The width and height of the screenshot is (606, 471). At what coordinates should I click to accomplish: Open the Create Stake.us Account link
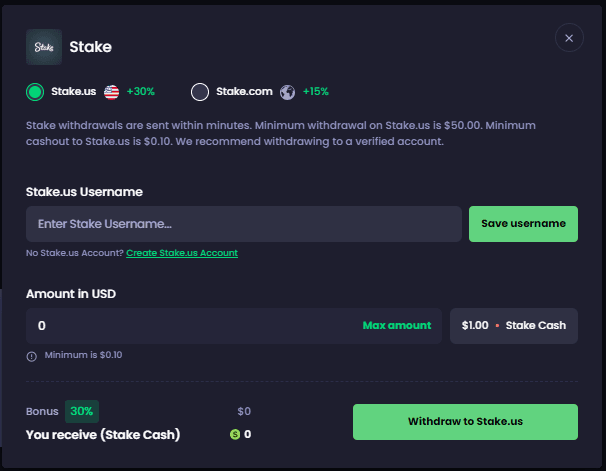tap(182, 253)
